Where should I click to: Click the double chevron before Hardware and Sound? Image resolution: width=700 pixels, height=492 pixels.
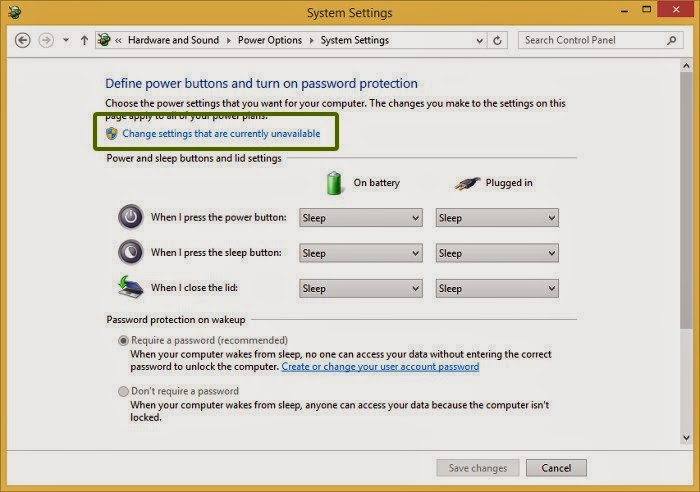[x=118, y=41]
